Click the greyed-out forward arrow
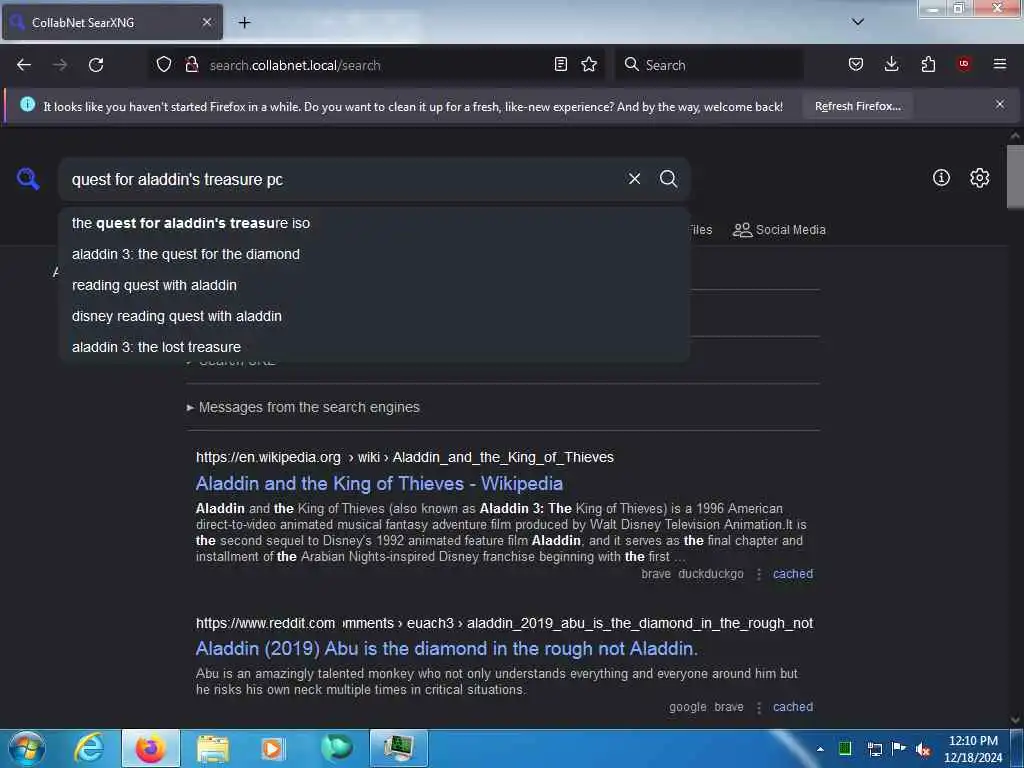This screenshot has height=768, width=1024. 60,65
